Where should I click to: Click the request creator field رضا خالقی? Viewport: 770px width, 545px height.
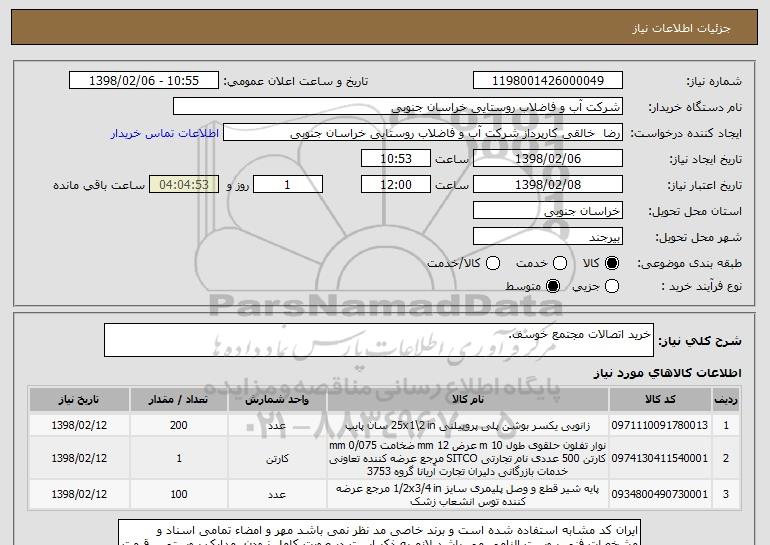pos(423,133)
